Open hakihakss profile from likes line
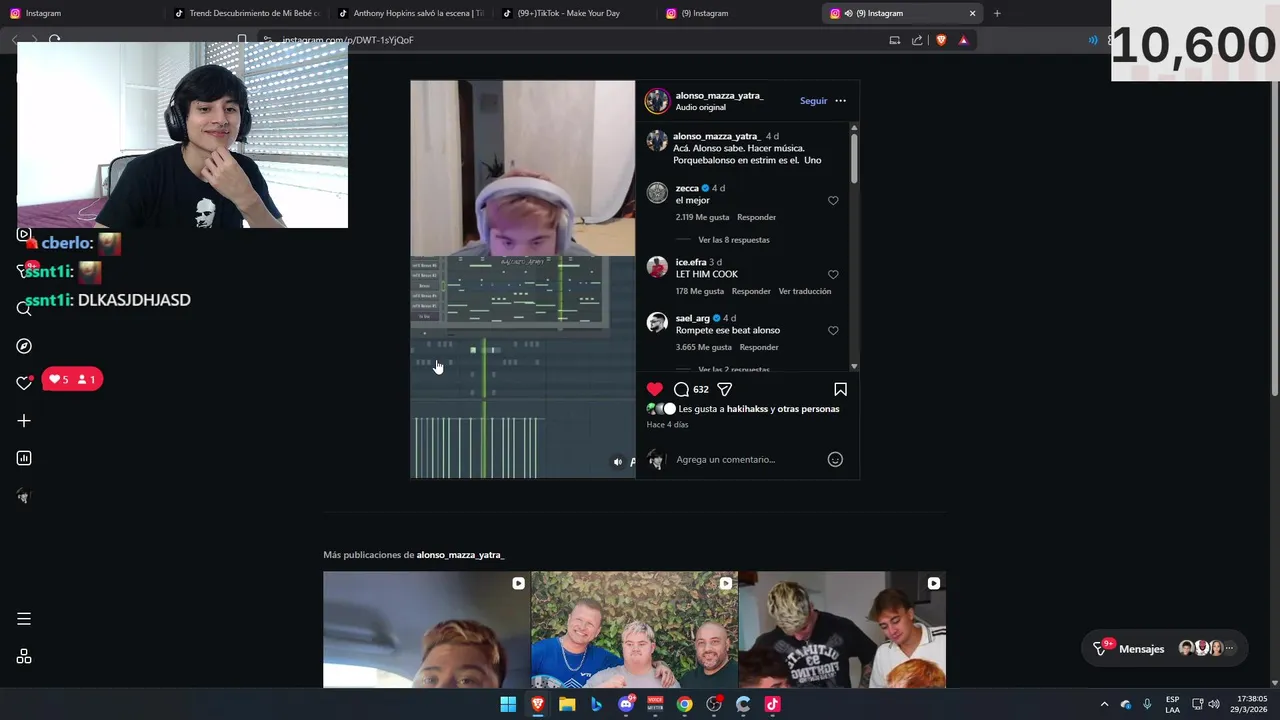The width and height of the screenshot is (1280, 720). pos(746,409)
